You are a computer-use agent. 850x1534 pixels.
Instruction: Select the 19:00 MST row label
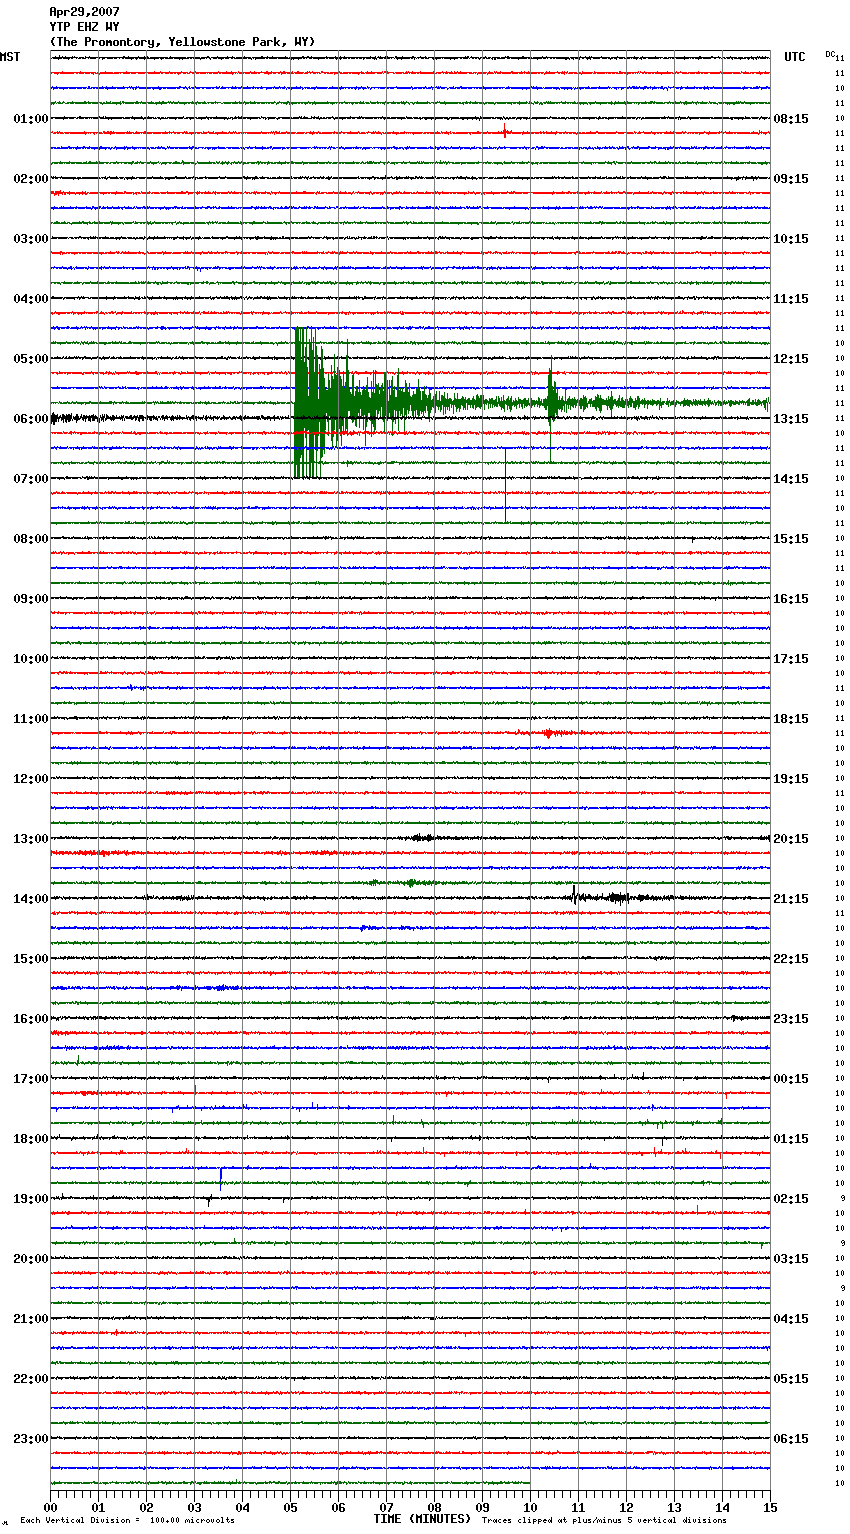31,1199
